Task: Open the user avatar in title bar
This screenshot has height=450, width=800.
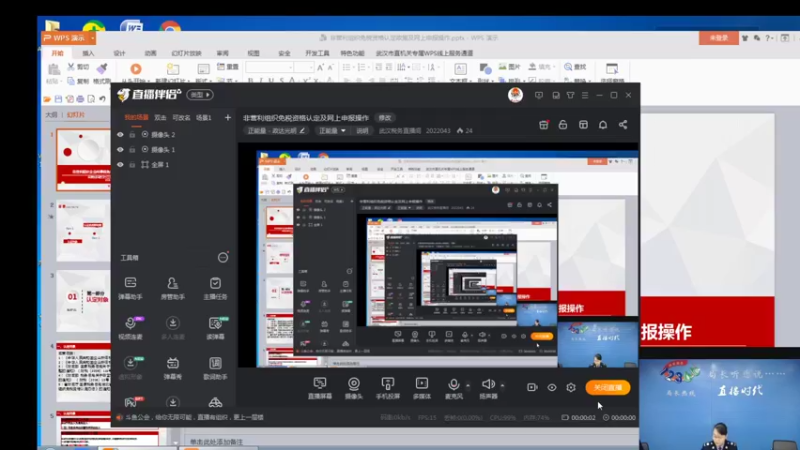Action: [515, 95]
